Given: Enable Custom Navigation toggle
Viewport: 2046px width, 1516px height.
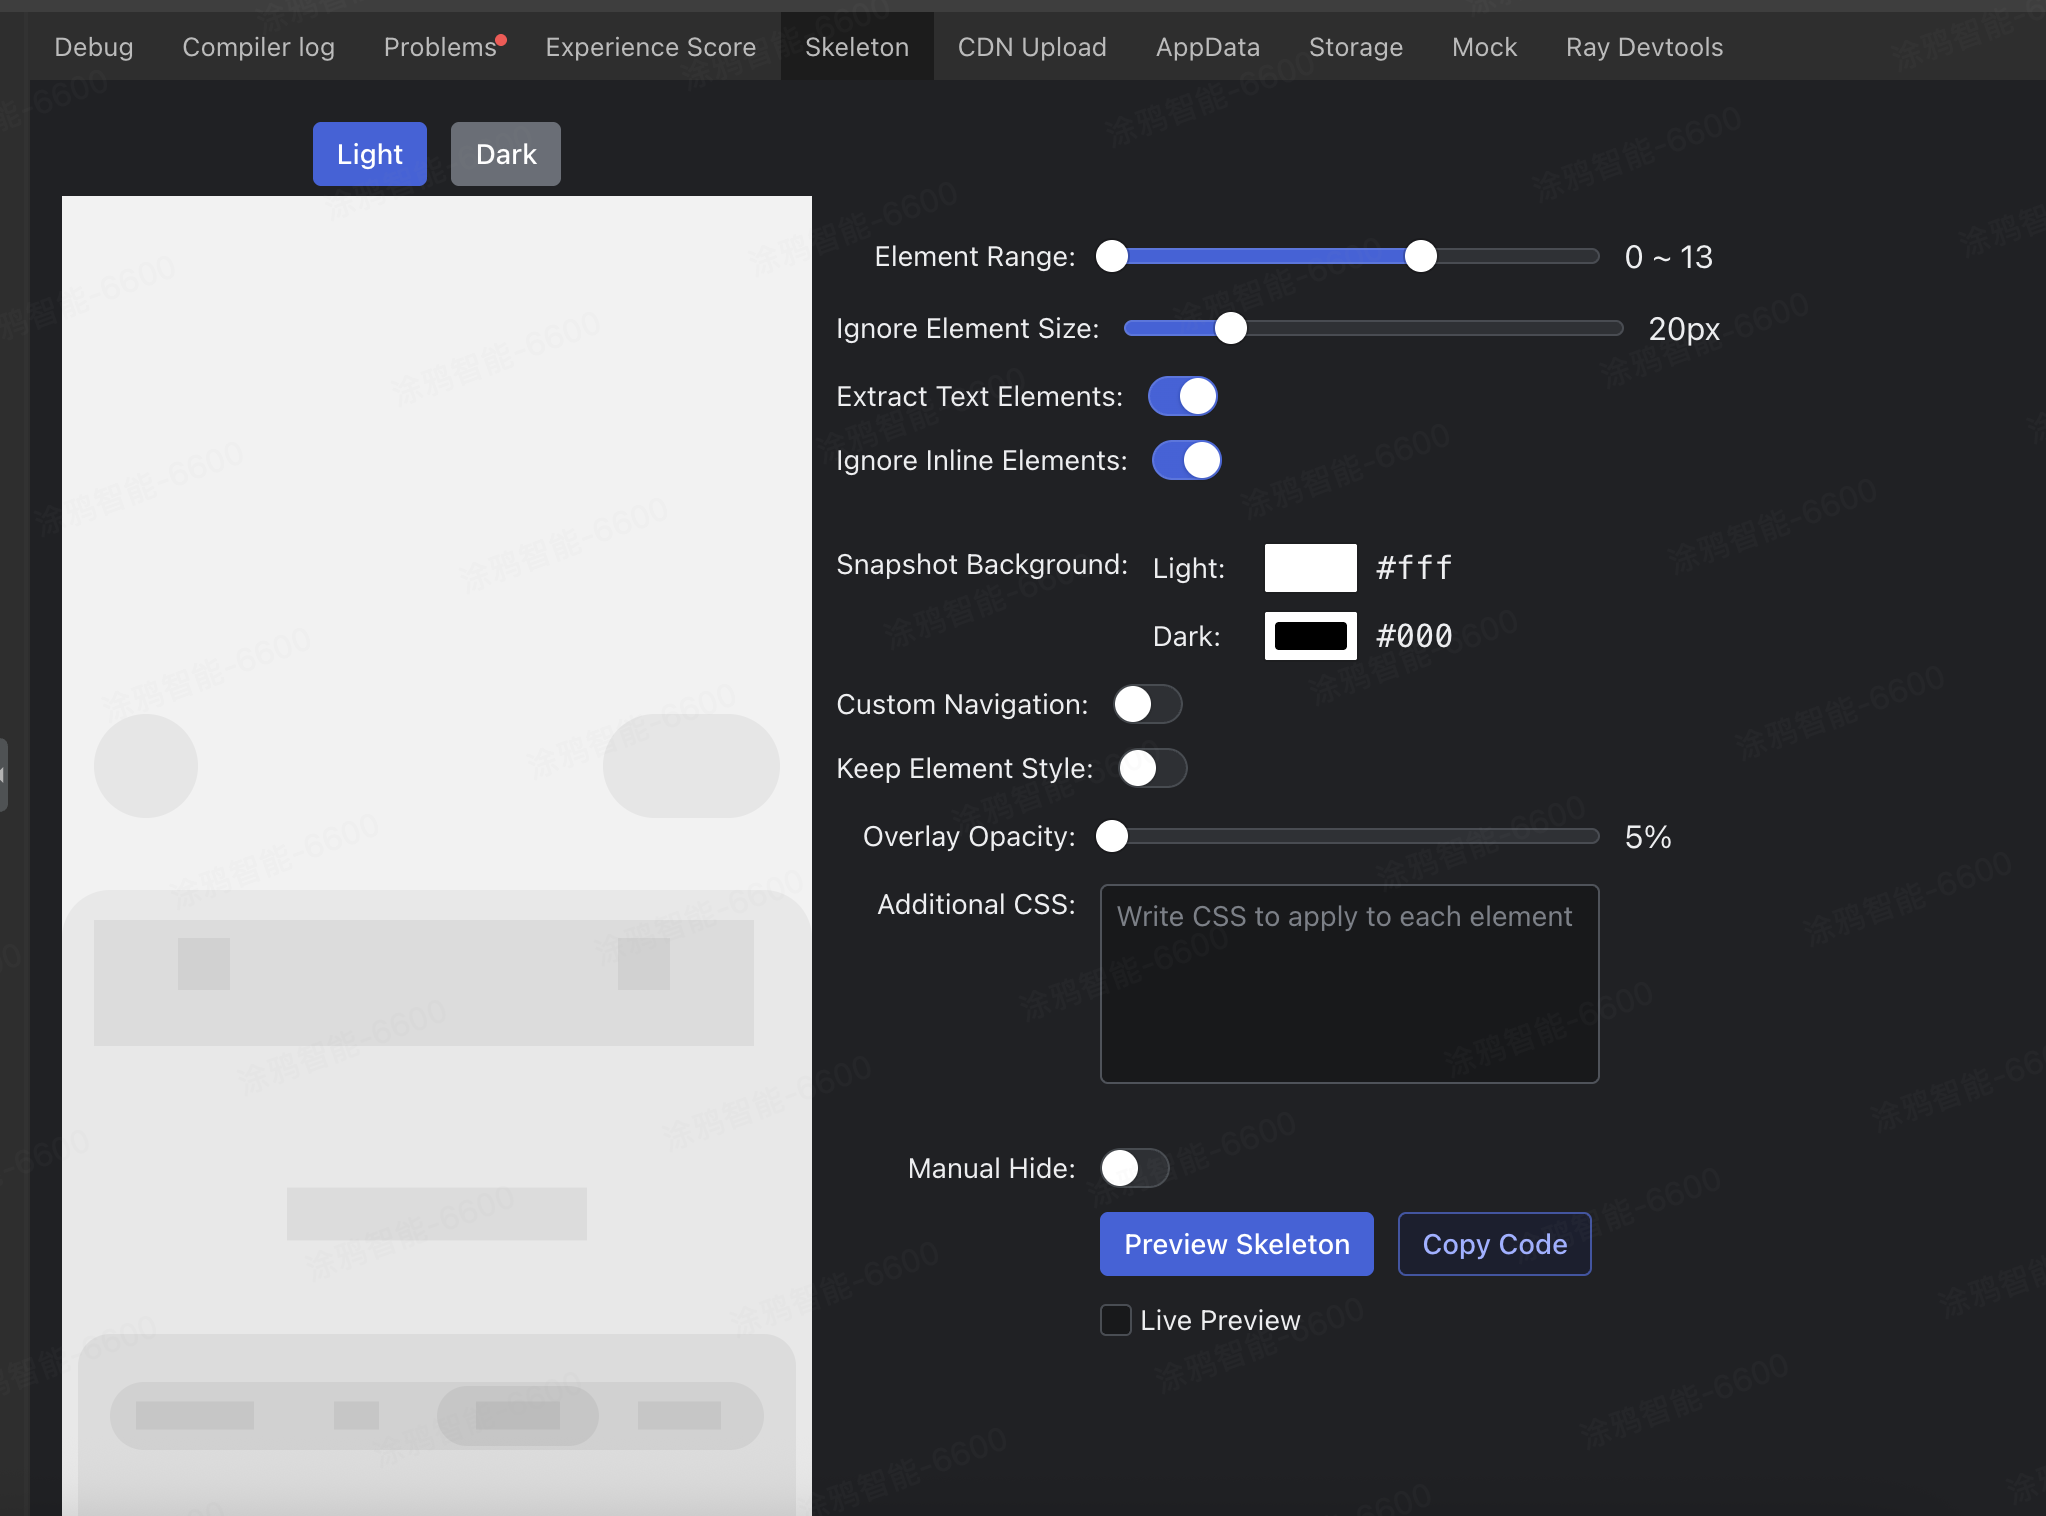Looking at the screenshot, I should 1148,704.
